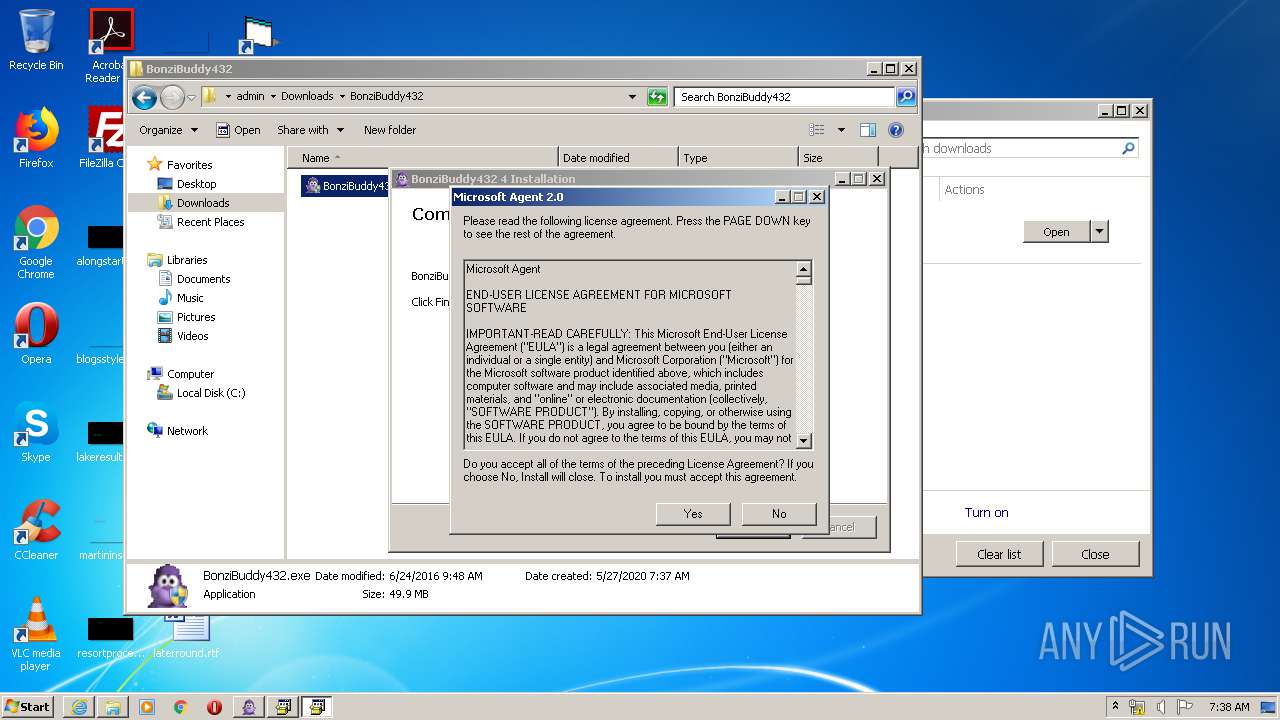Click the Search BonziBuddy432 input field
1280x720 pixels.
tap(784, 97)
